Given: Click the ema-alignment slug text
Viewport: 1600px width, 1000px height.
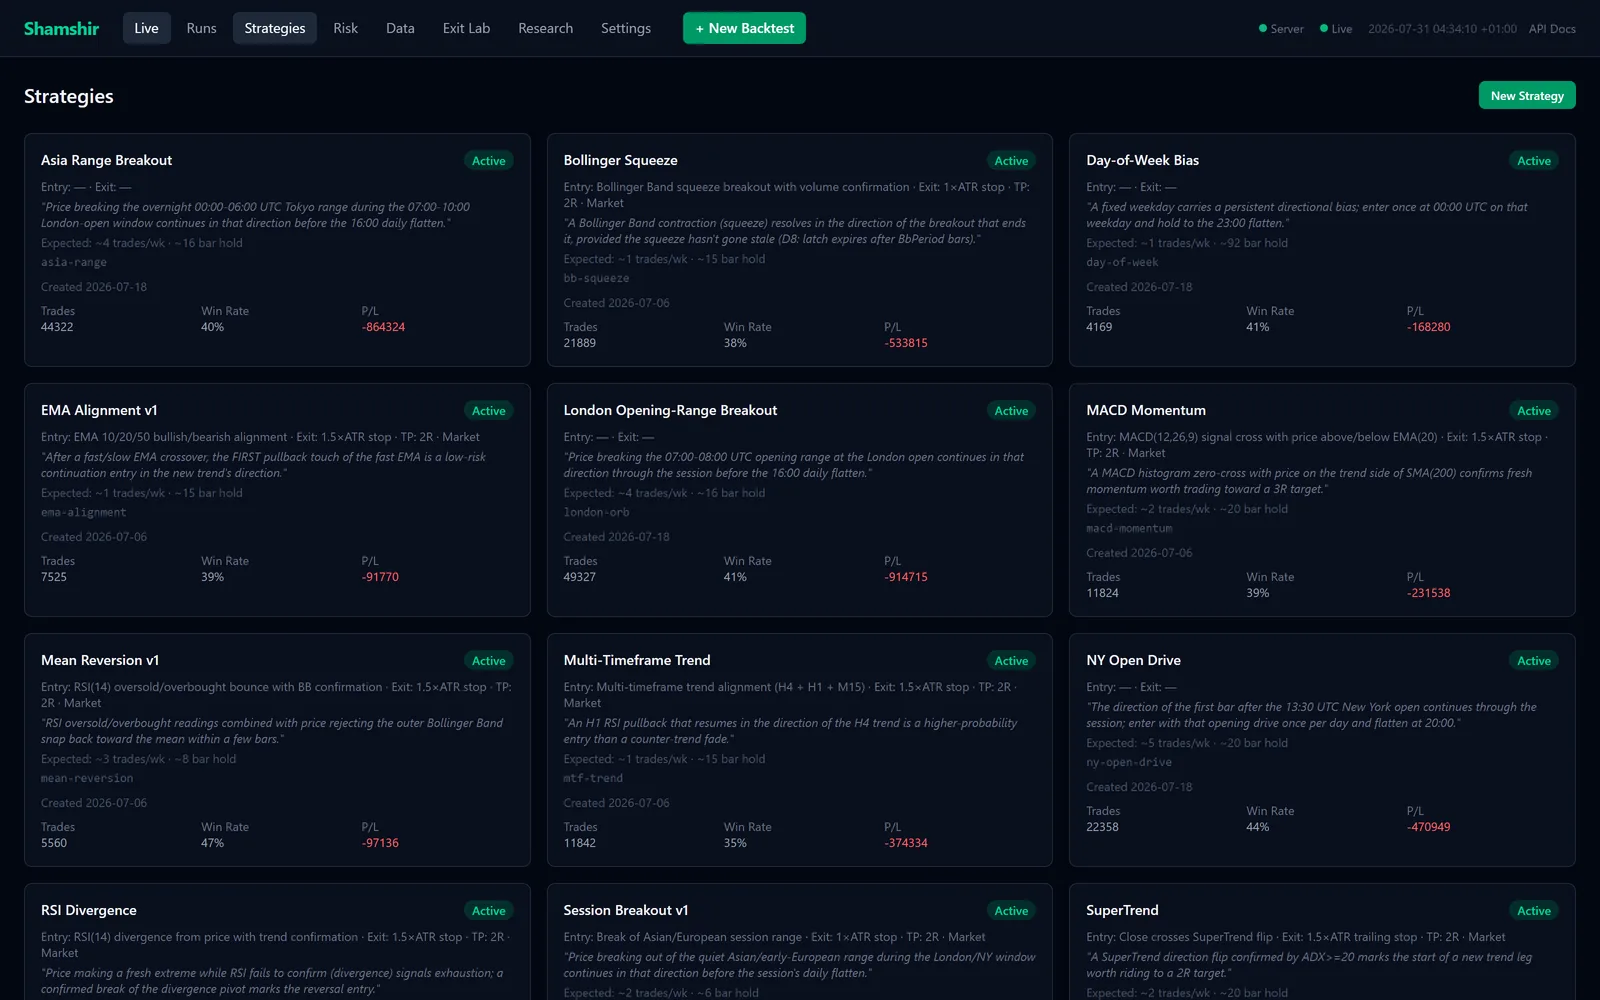Looking at the screenshot, I should (x=84, y=512).
